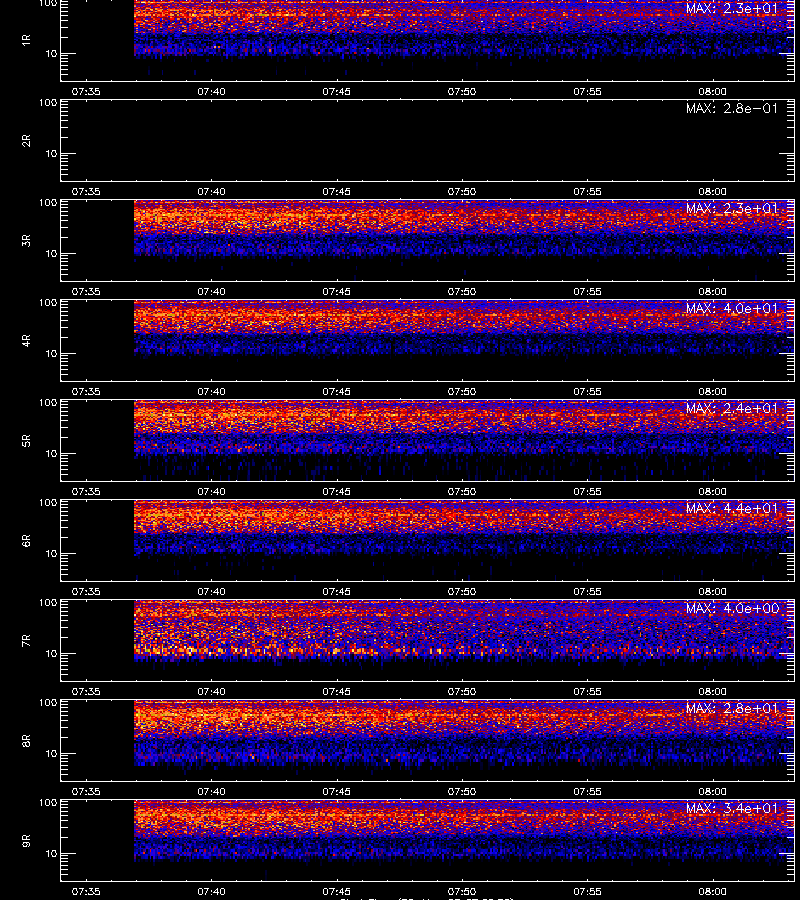Click 07:35 time label below panel 1R

[x=86, y=92]
